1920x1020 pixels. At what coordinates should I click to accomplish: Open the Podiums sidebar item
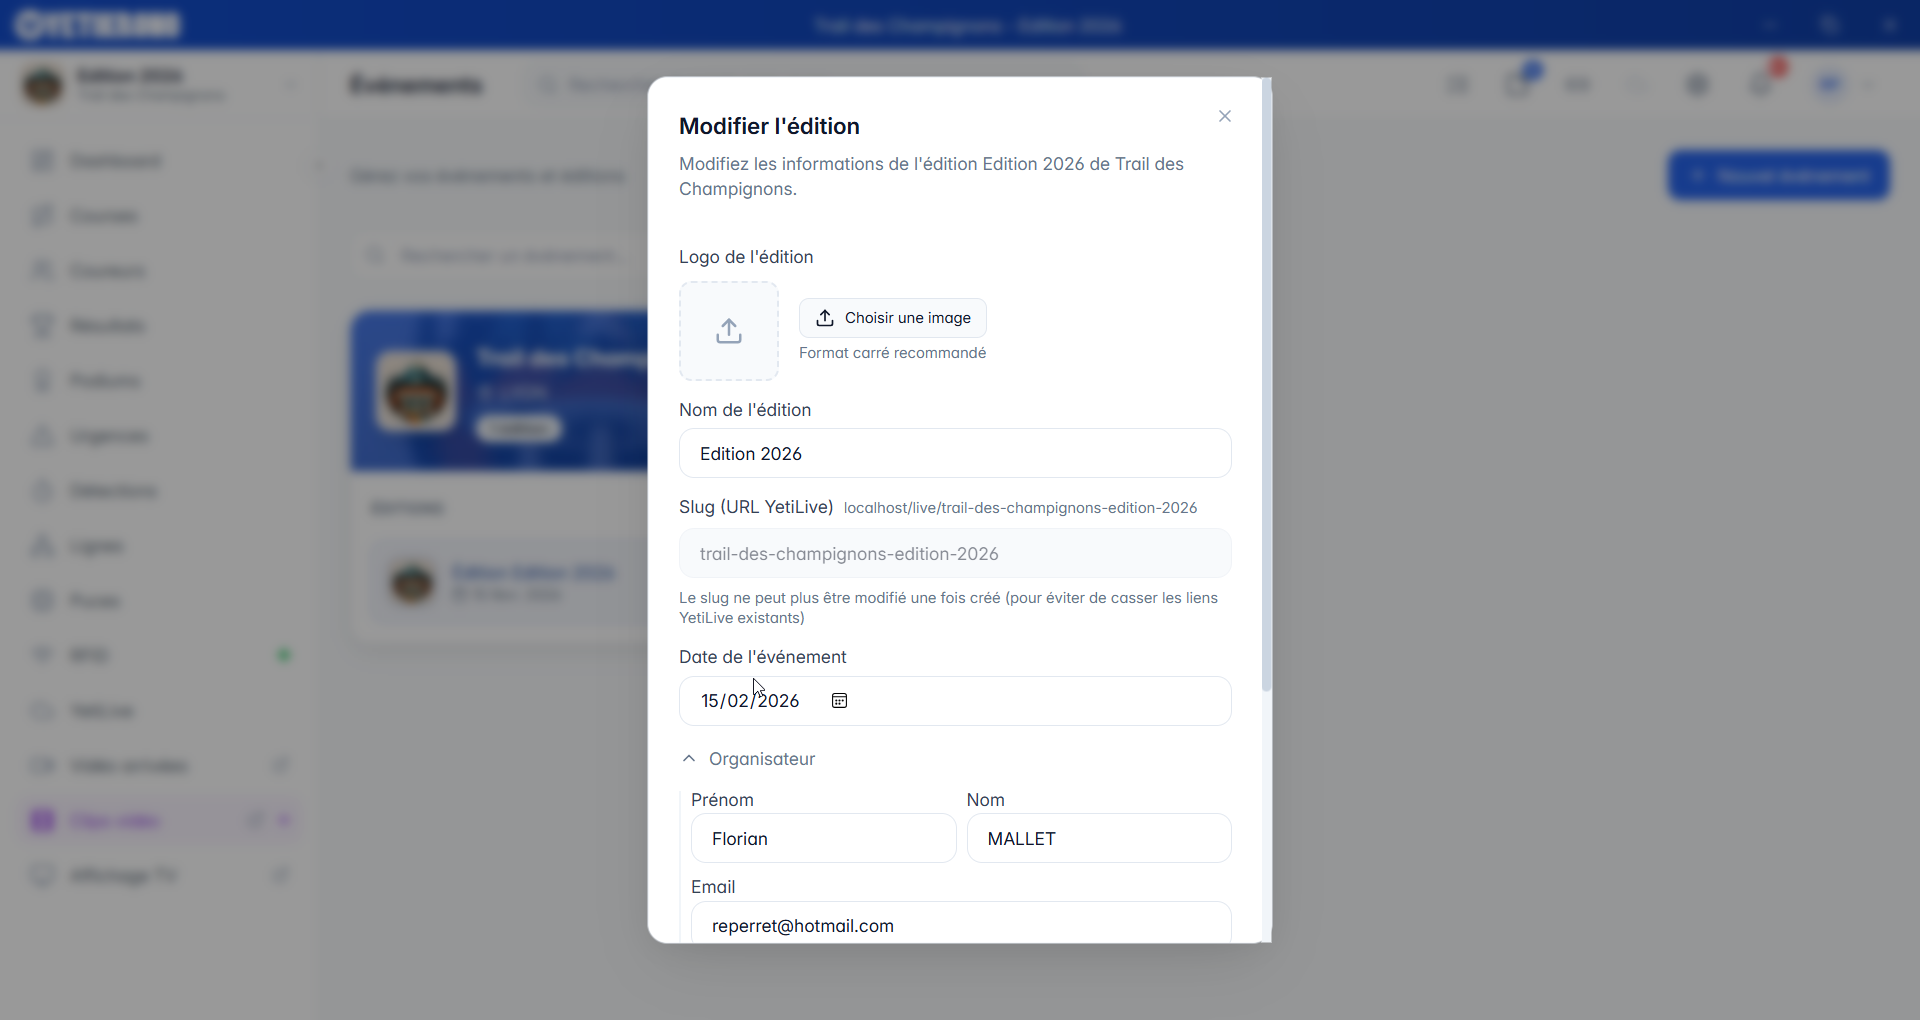pos(104,381)
